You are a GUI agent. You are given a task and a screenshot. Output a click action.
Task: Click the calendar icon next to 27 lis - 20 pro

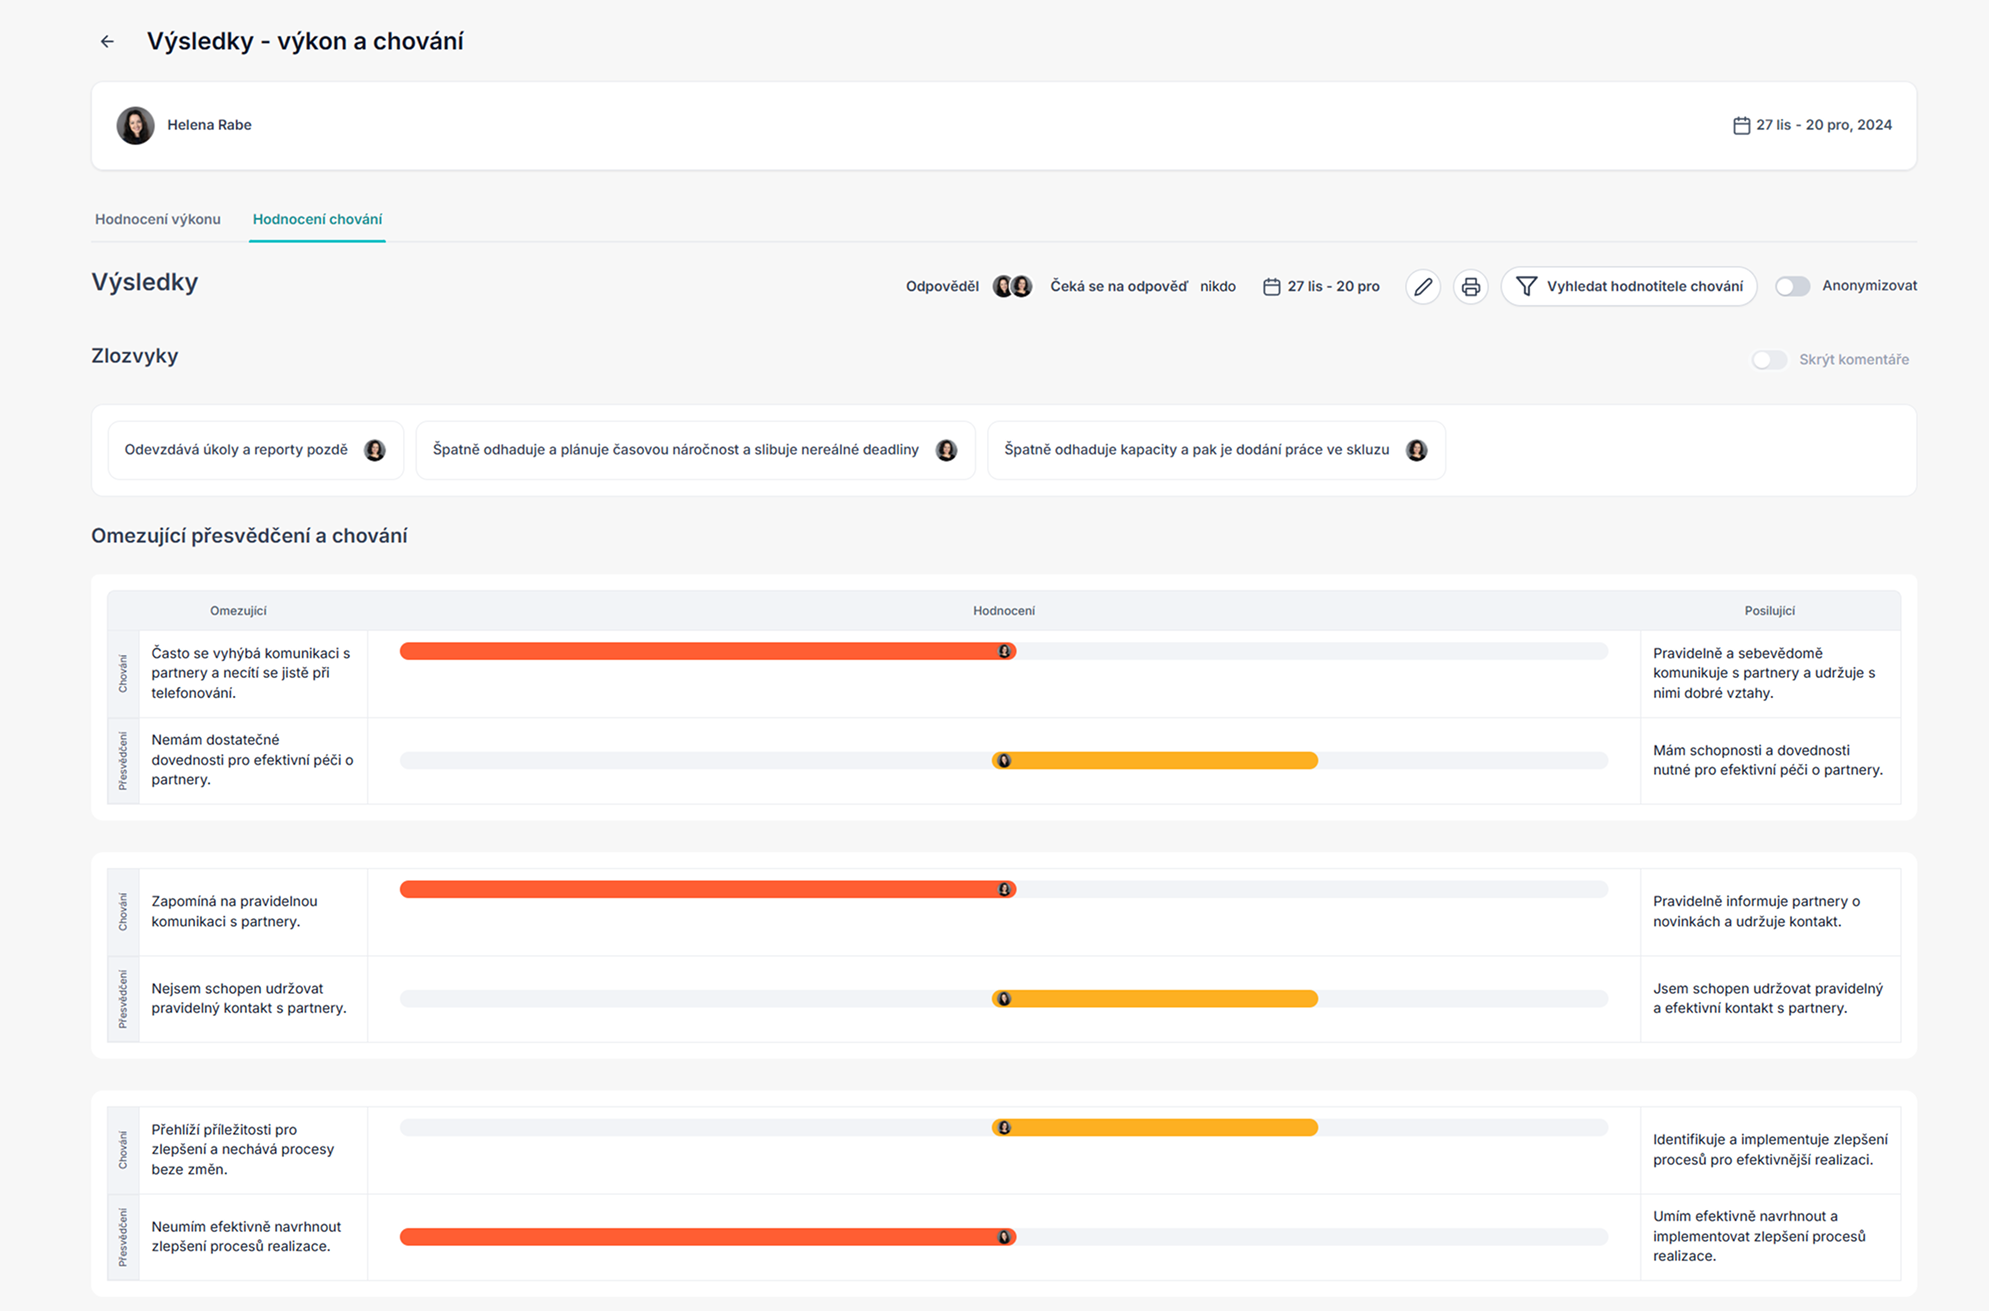tap(1271, 287)
